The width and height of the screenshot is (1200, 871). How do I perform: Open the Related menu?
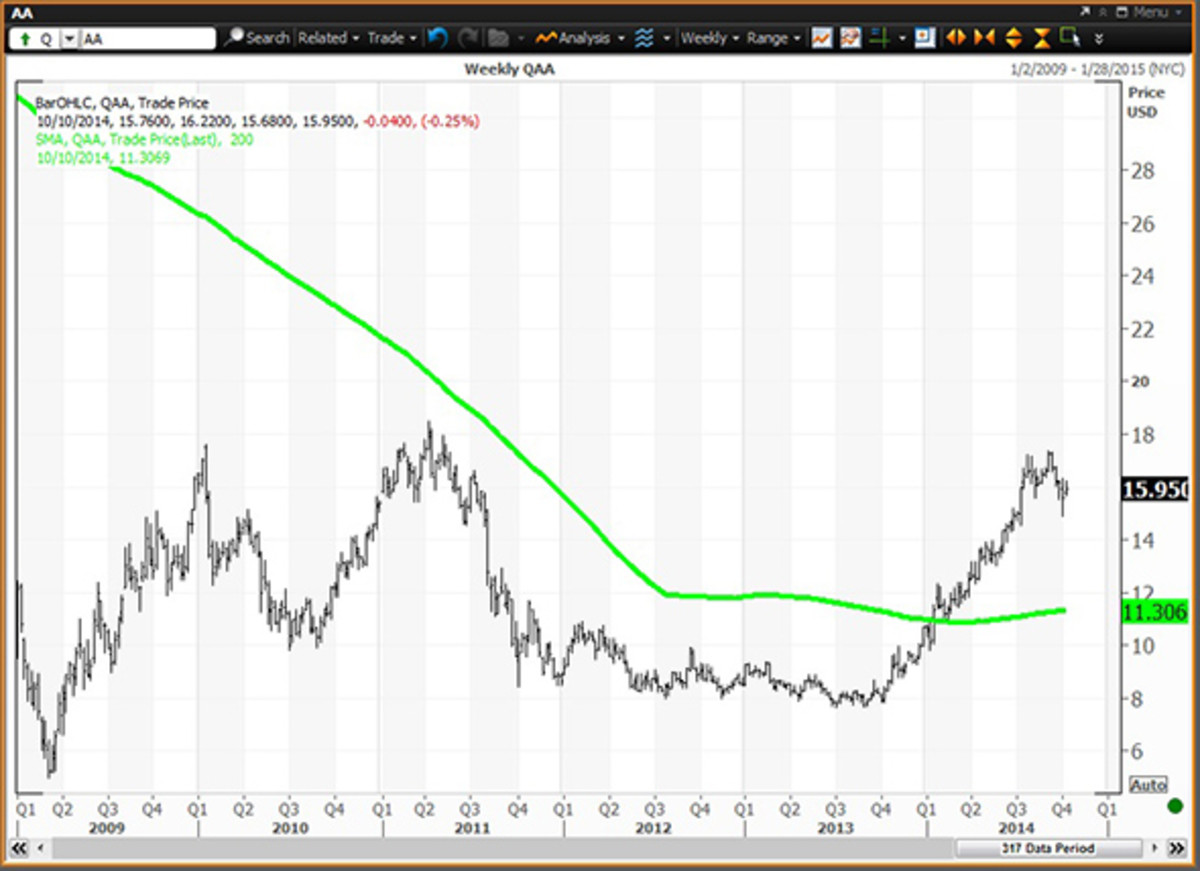point(328,38)
